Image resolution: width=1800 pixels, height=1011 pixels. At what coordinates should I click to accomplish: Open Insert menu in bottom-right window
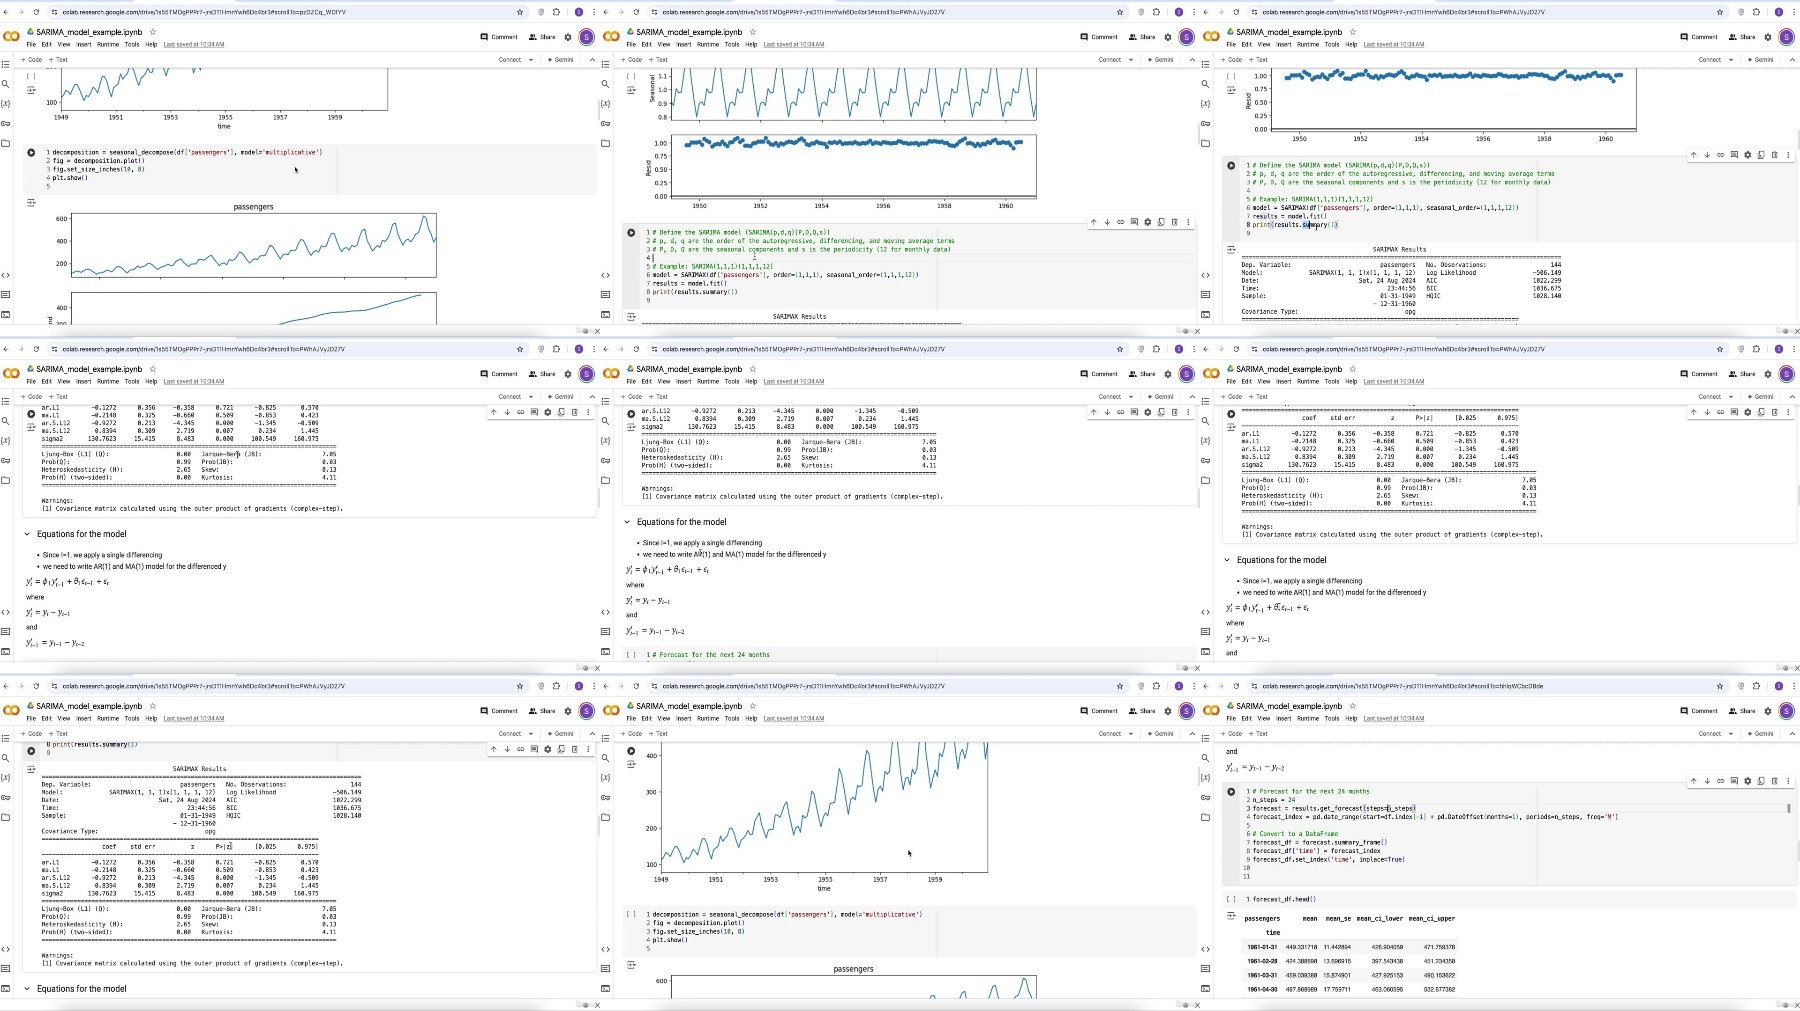[x=1284, y=719]
